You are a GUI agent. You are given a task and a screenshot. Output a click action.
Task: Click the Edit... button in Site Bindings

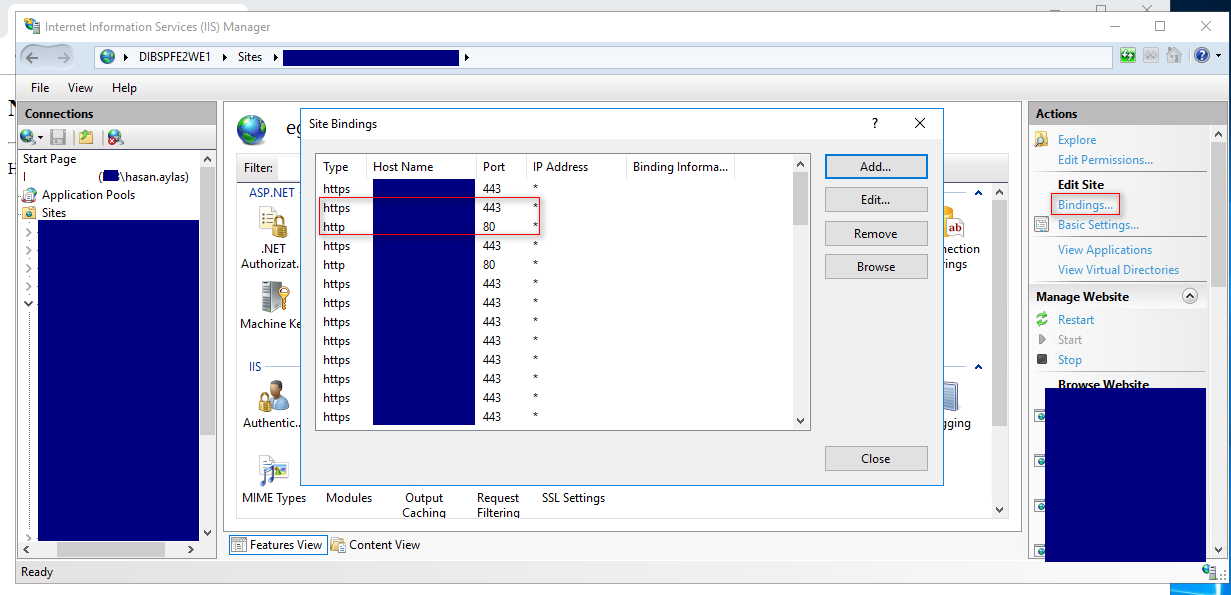pos(876,200)
